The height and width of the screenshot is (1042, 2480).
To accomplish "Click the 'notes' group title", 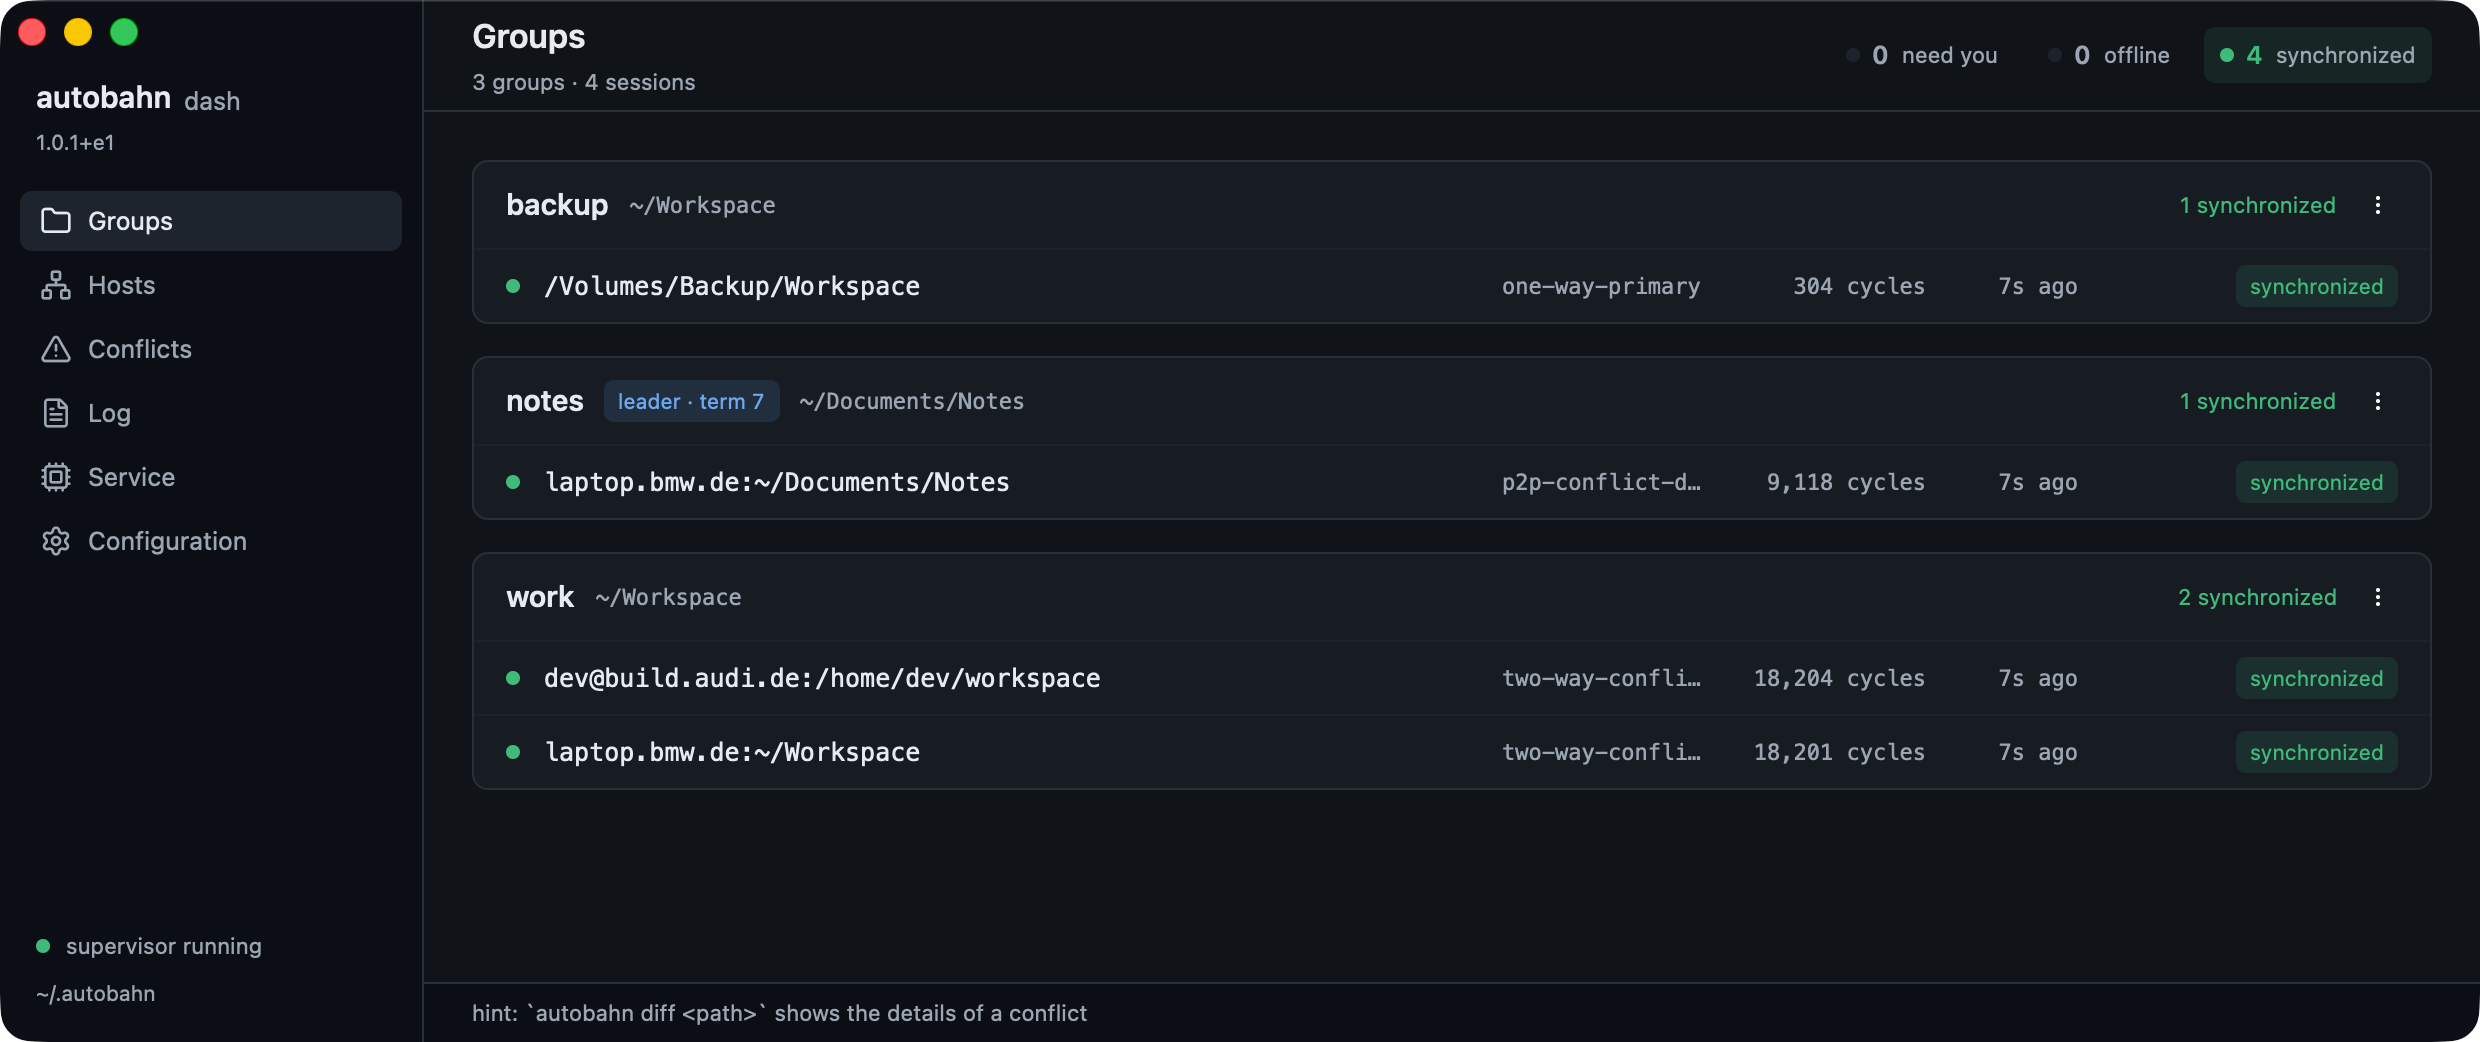I will pyautogui.click(x=544, y=401).
